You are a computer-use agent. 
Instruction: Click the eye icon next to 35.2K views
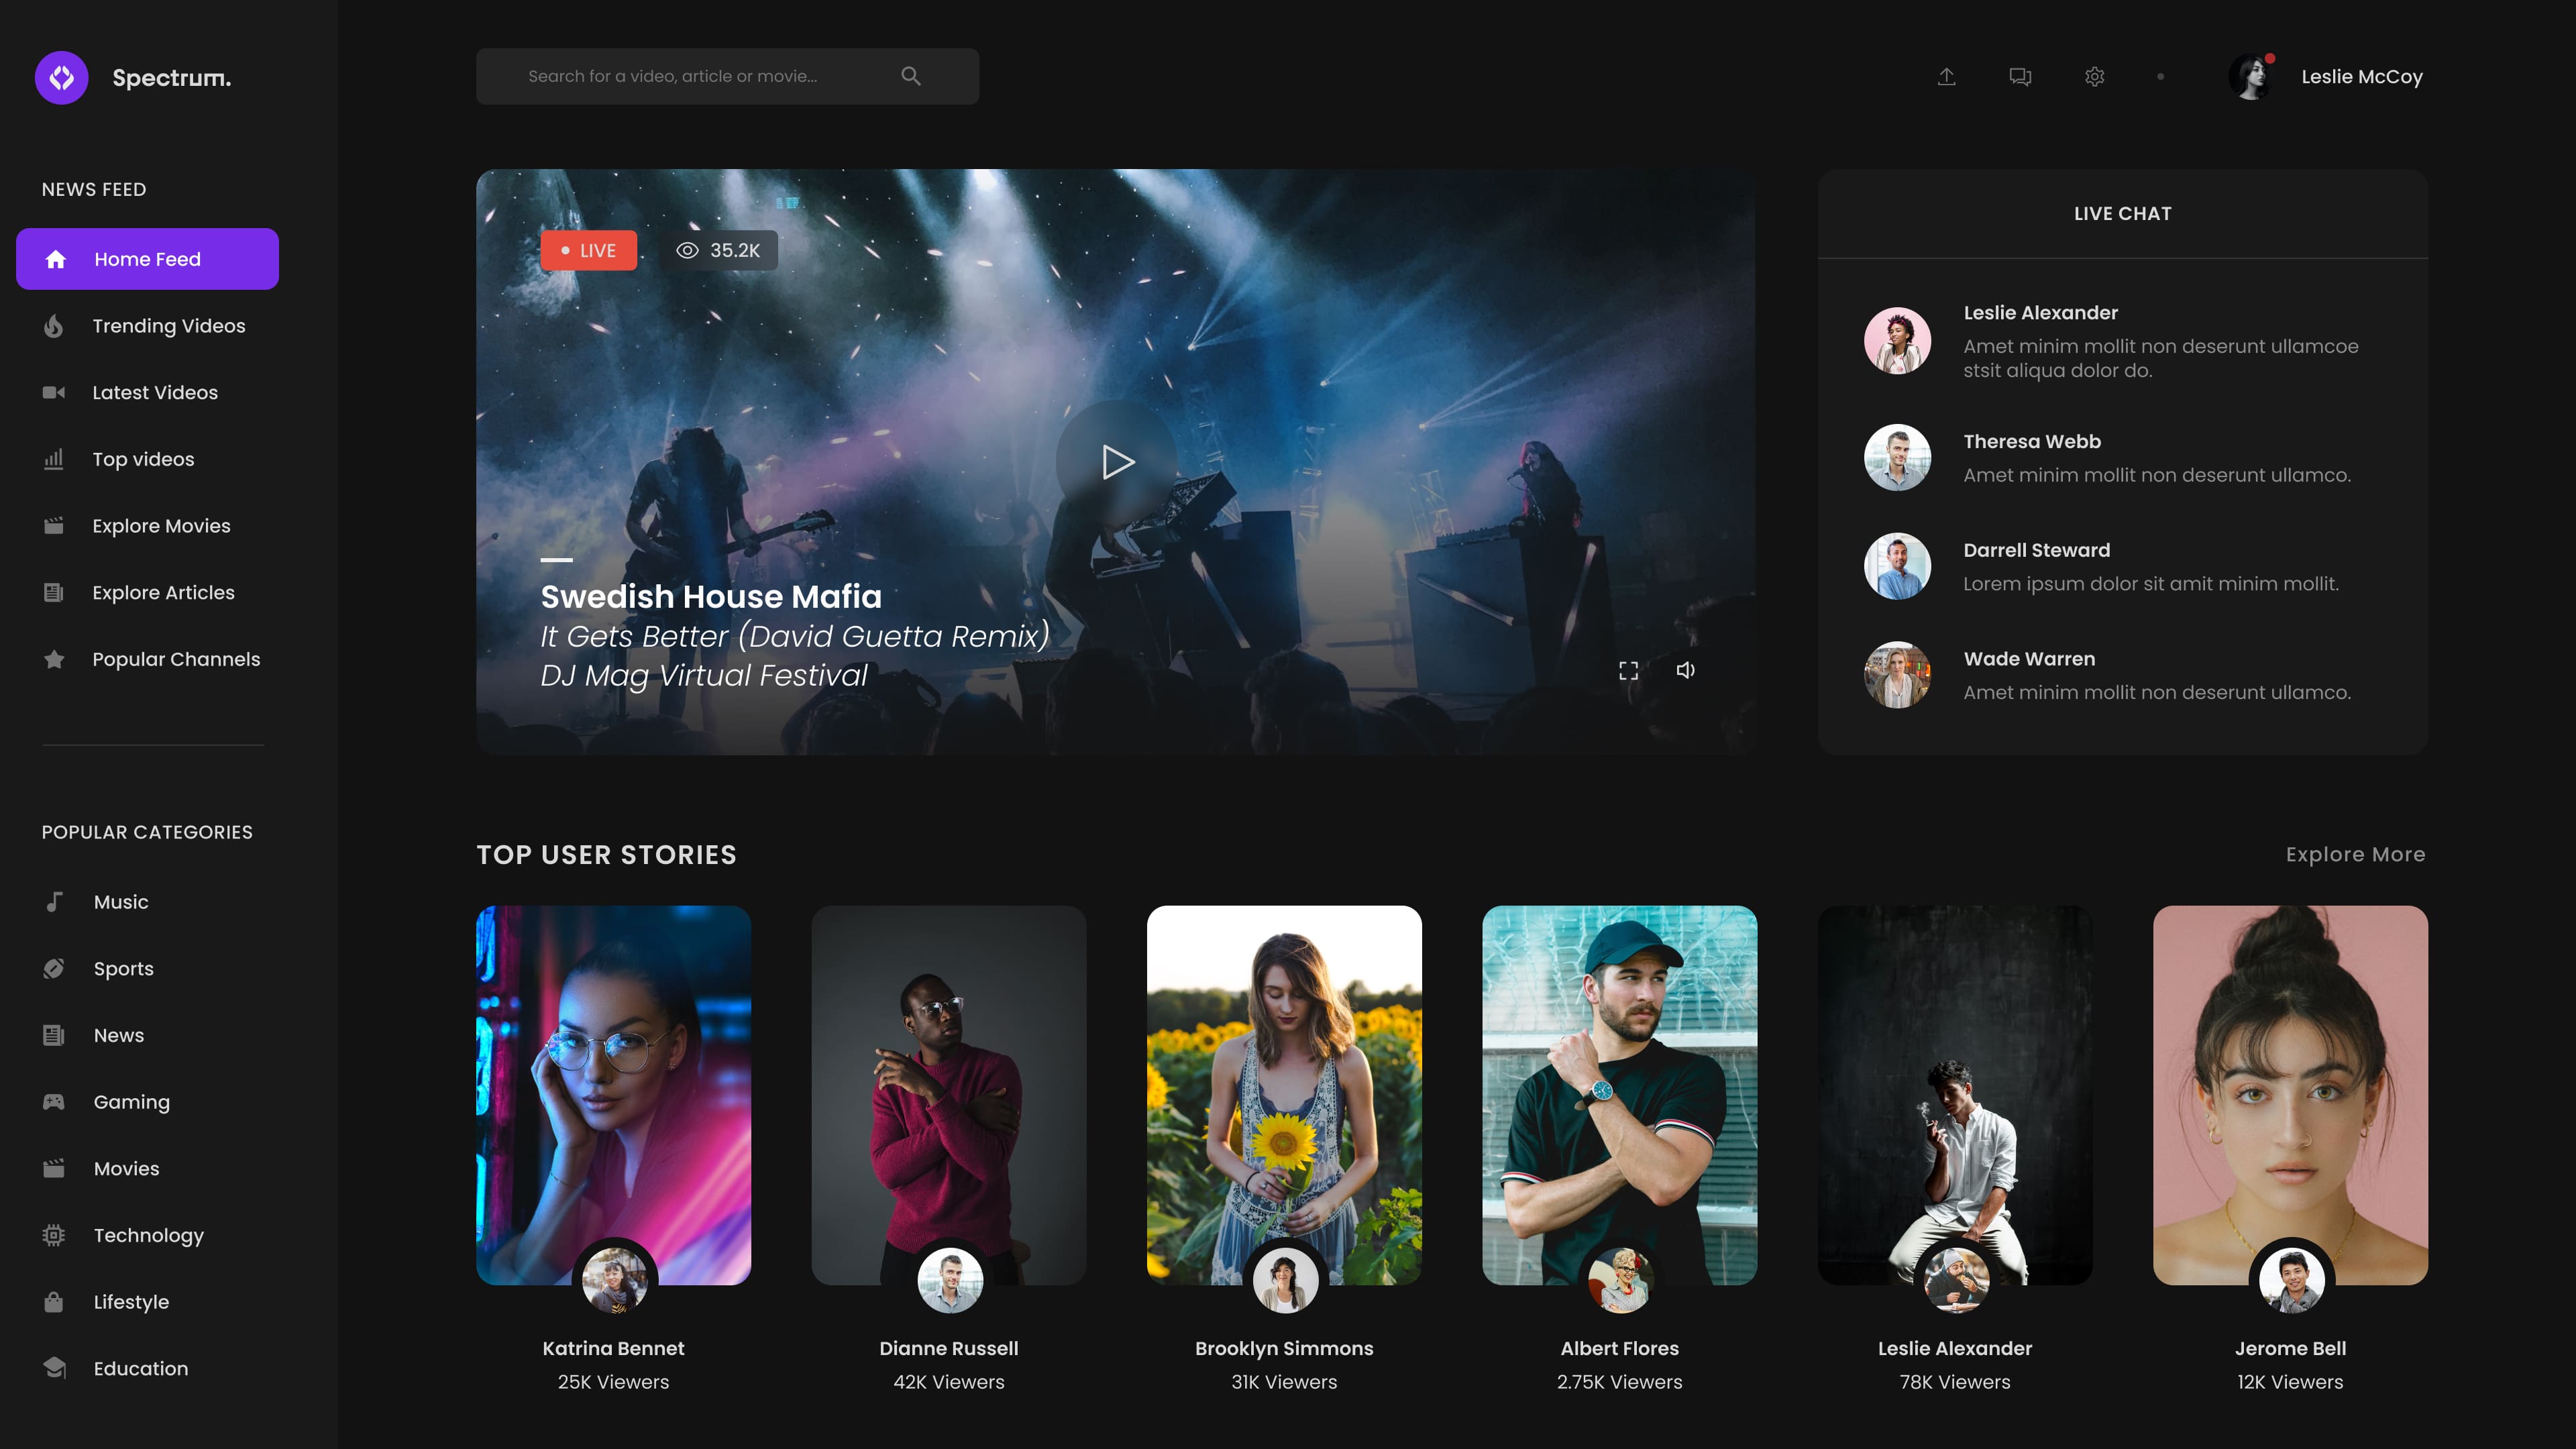[x=687, y=250]
